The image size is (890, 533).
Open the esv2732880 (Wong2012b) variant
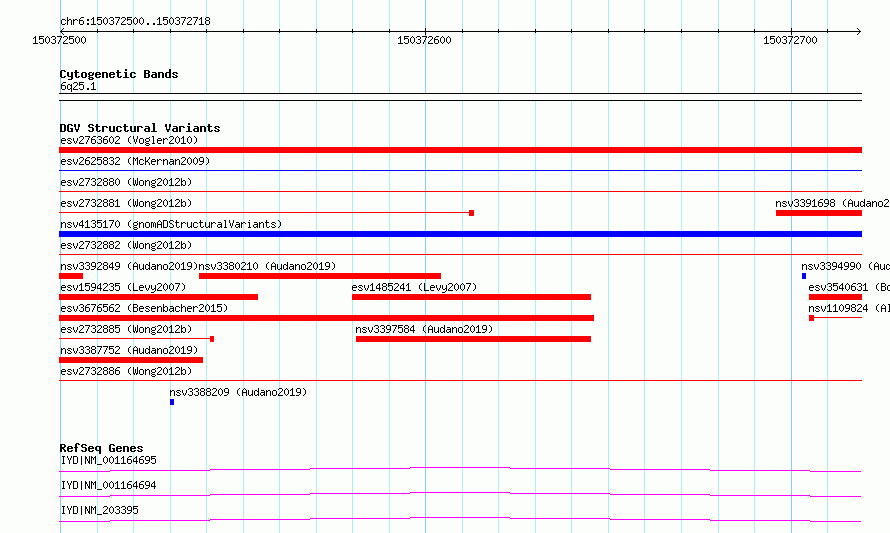pos(126,182)
